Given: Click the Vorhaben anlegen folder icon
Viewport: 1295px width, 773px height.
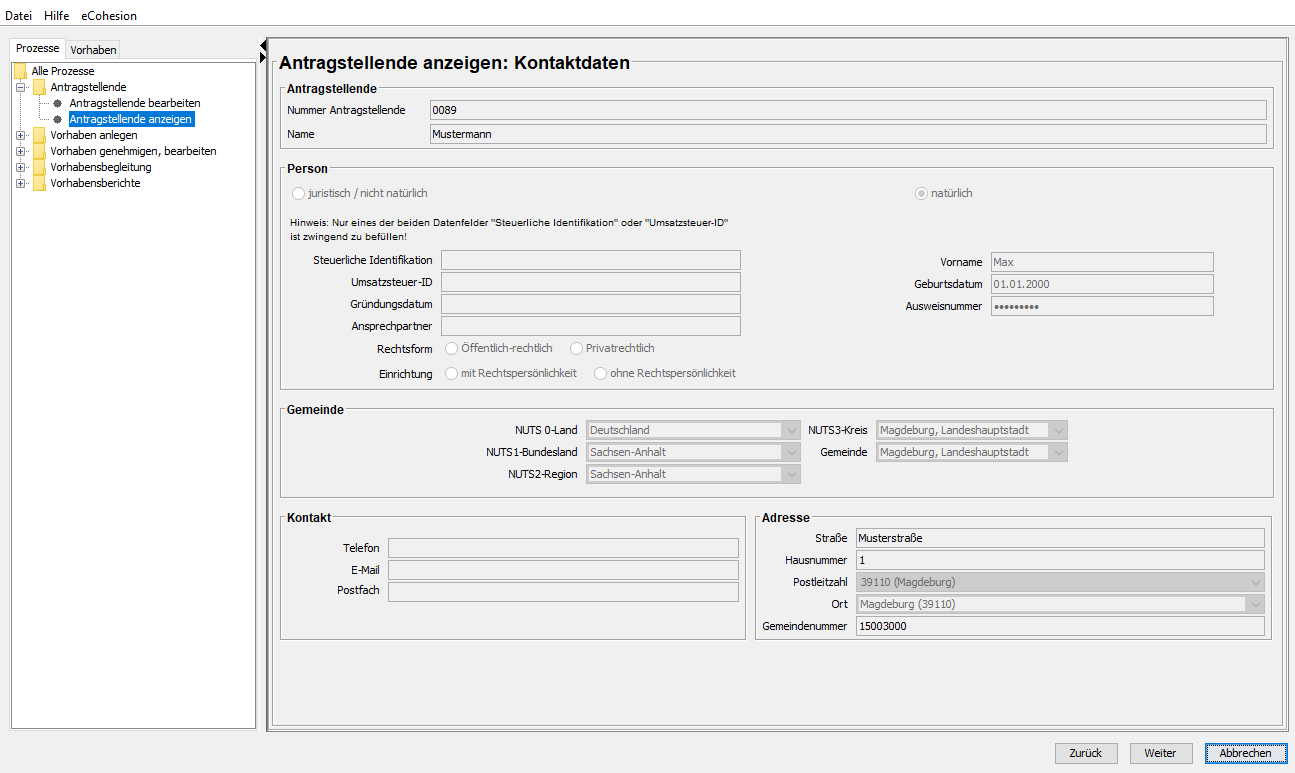Looking at the screenshot, I should coord(39,135).
